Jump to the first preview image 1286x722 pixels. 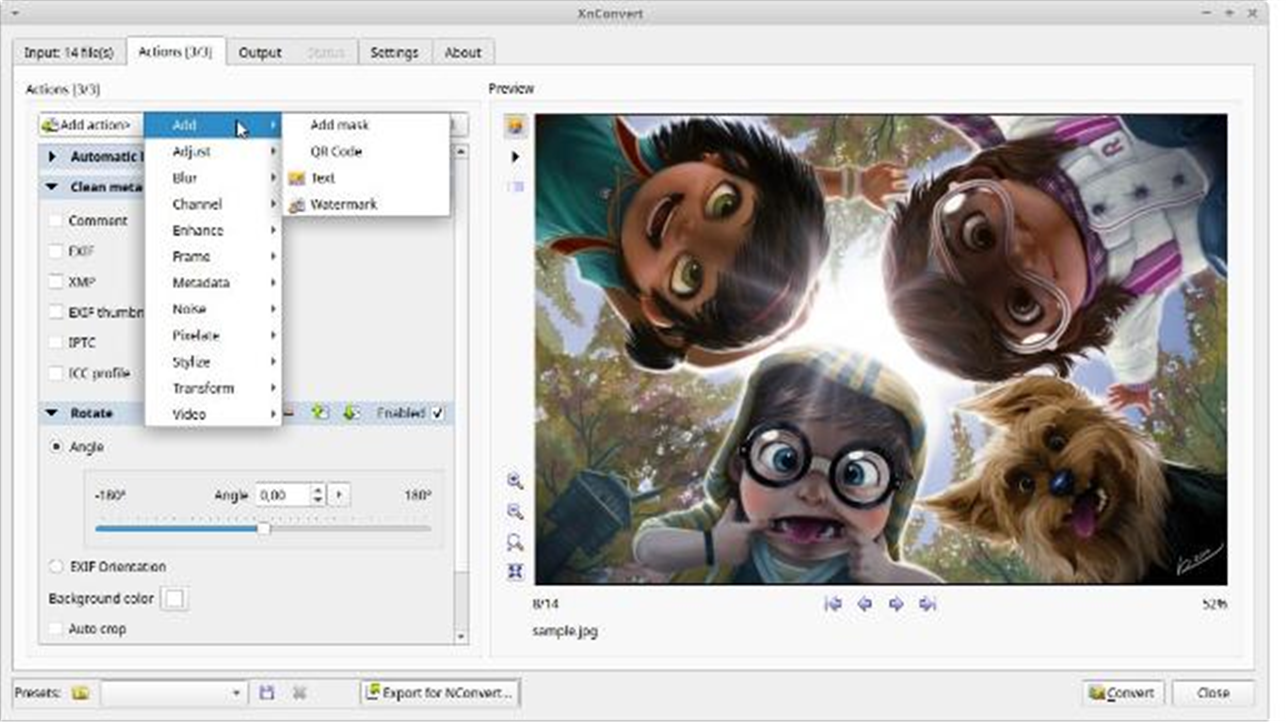point(832,604)
